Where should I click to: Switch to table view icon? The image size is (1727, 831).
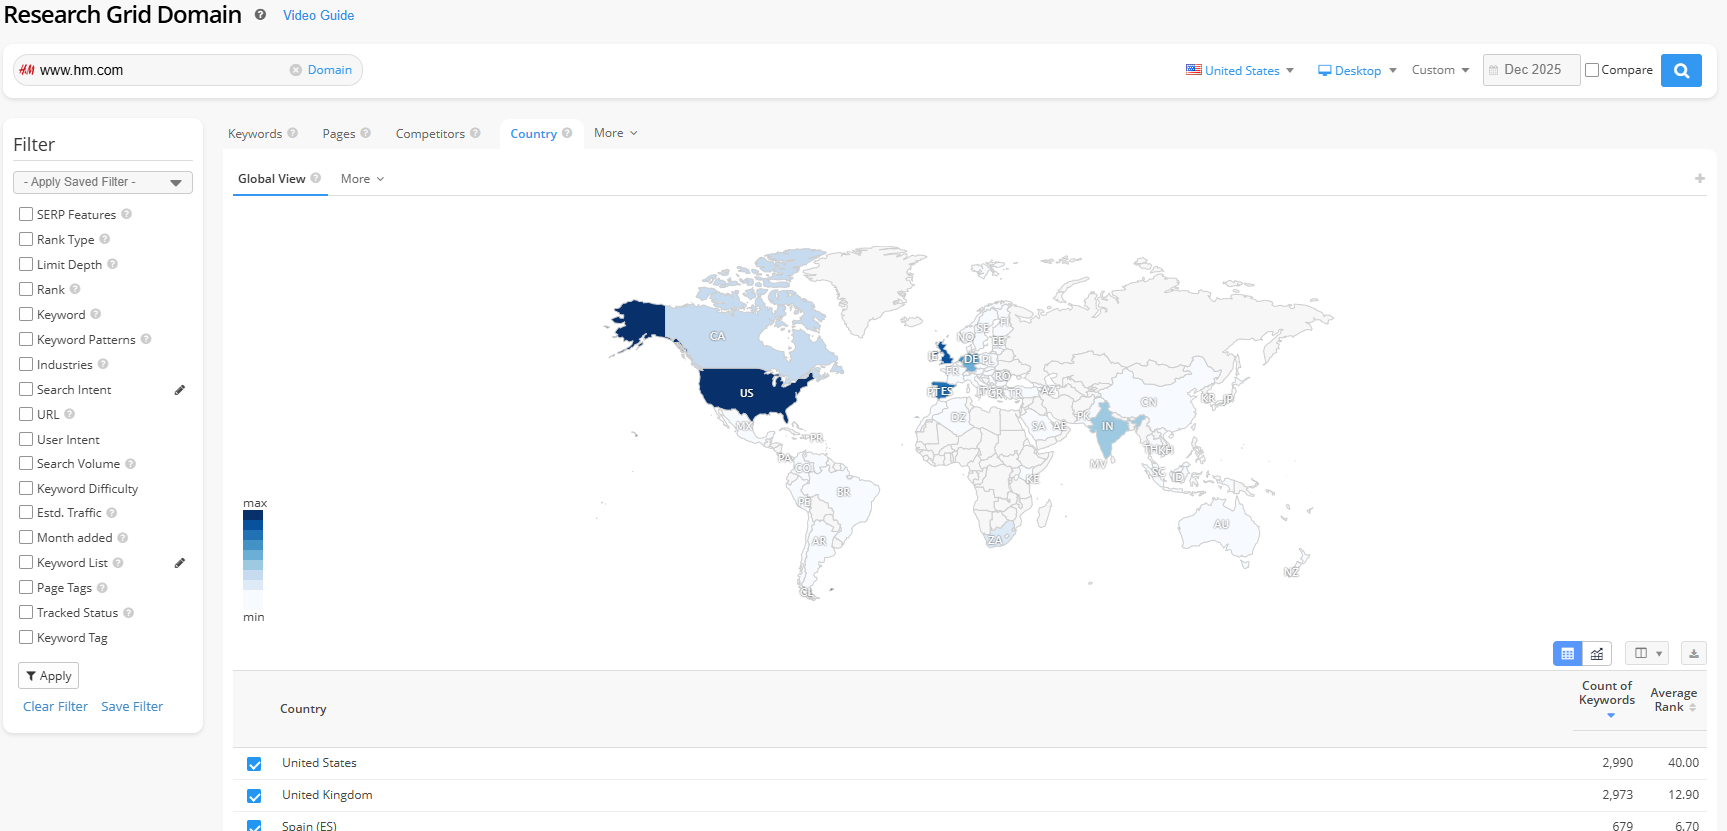coord(1567,654)
